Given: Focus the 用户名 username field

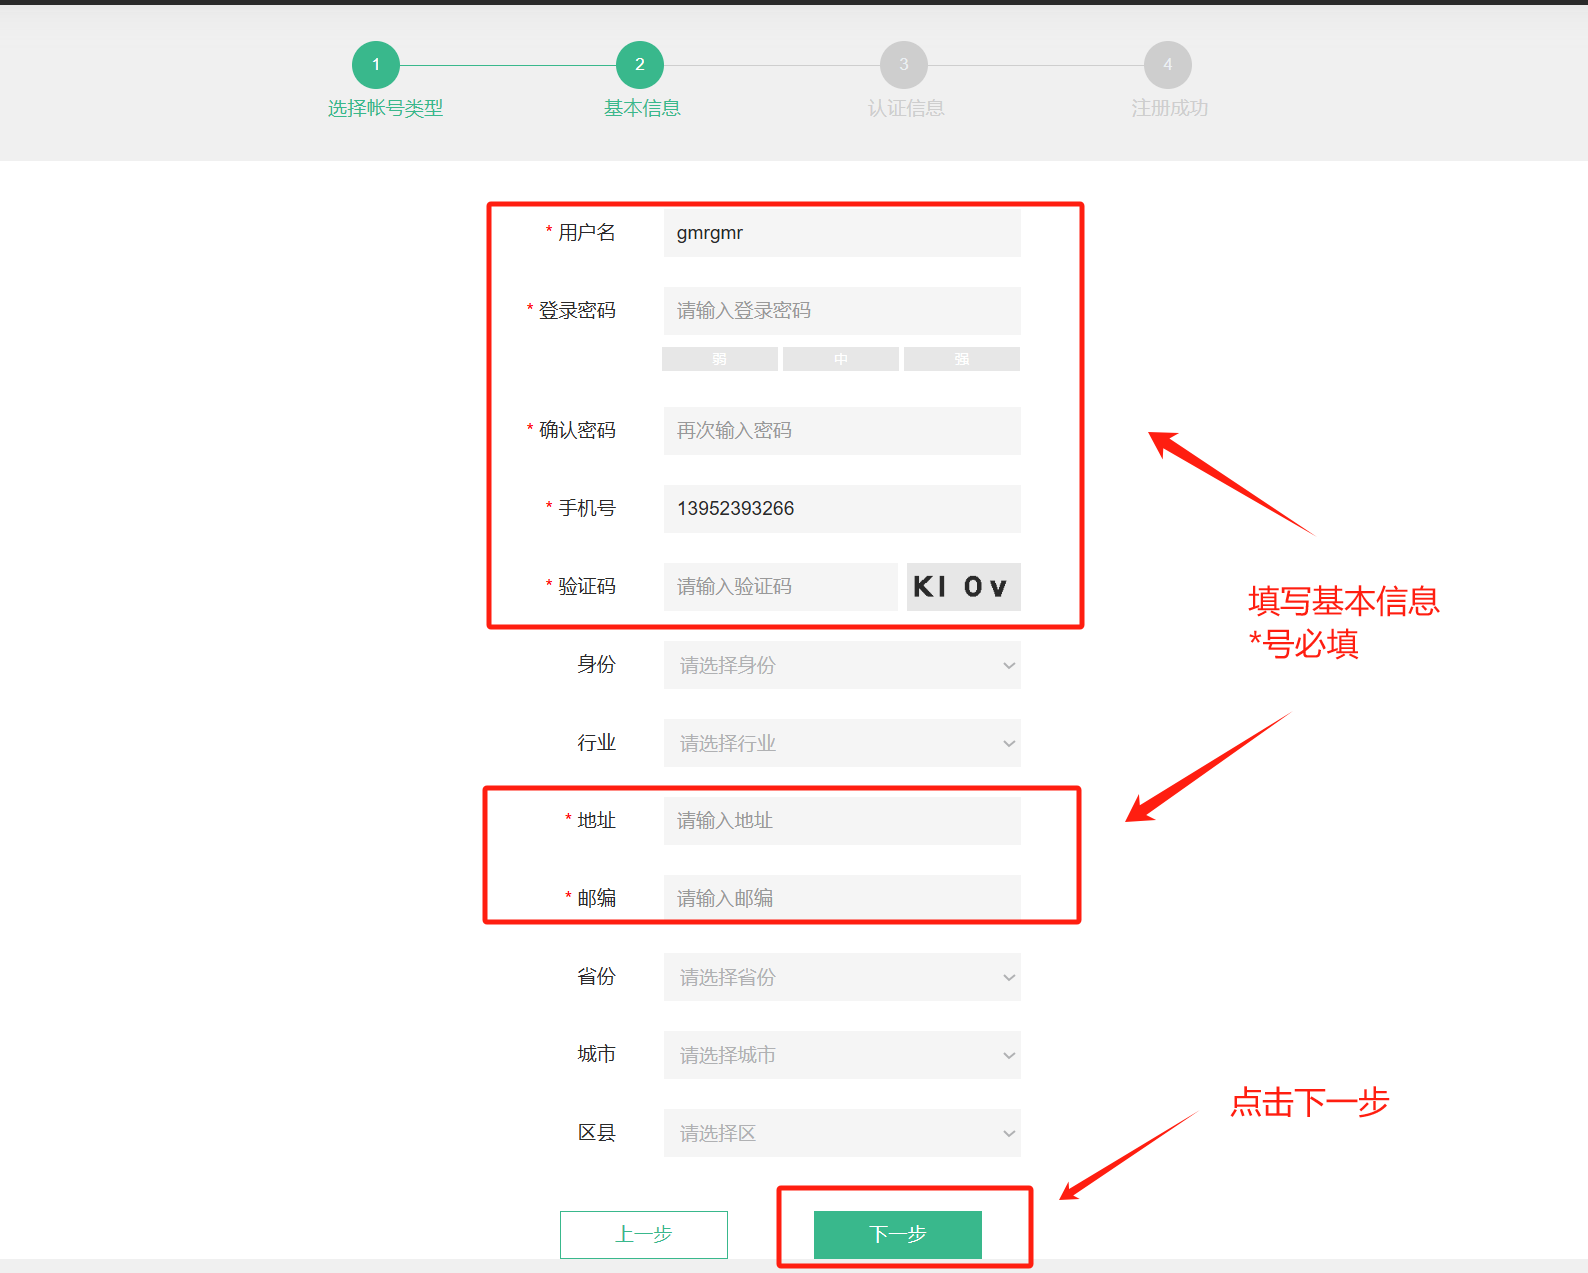Looking at the screenshot, I should 841,233.
